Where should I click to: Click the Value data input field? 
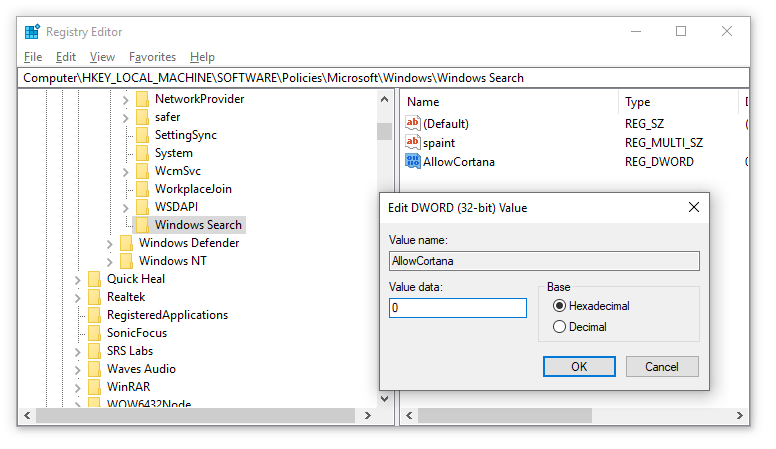coord(458,308)
